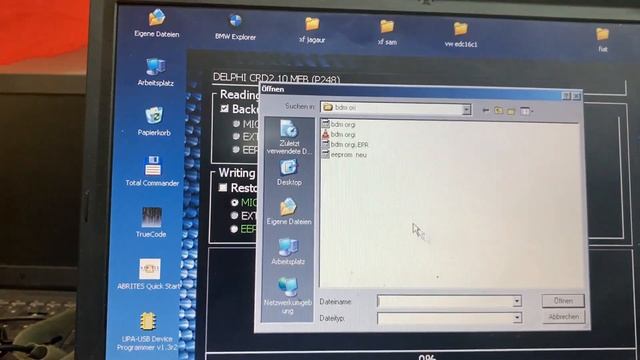Launch BMW Explorer from the desktop

click(236, 27)
